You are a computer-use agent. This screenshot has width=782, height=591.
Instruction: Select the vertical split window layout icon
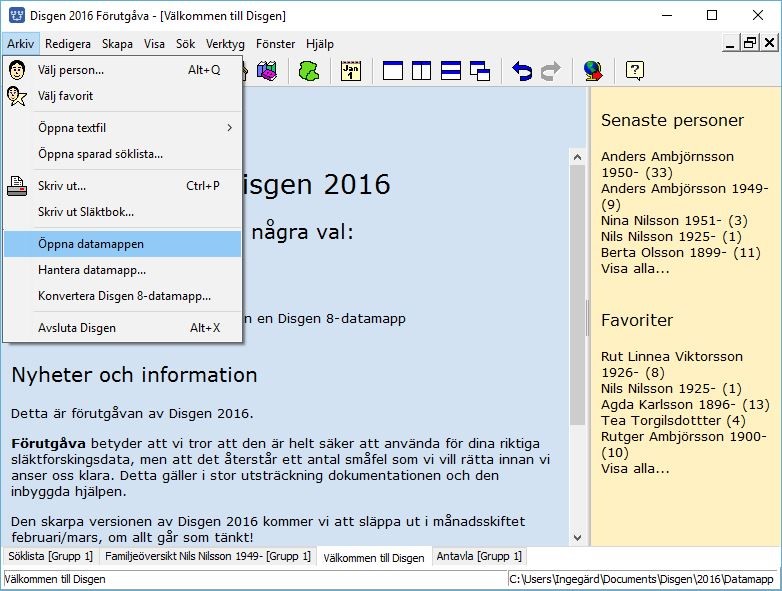coord(421,71)
